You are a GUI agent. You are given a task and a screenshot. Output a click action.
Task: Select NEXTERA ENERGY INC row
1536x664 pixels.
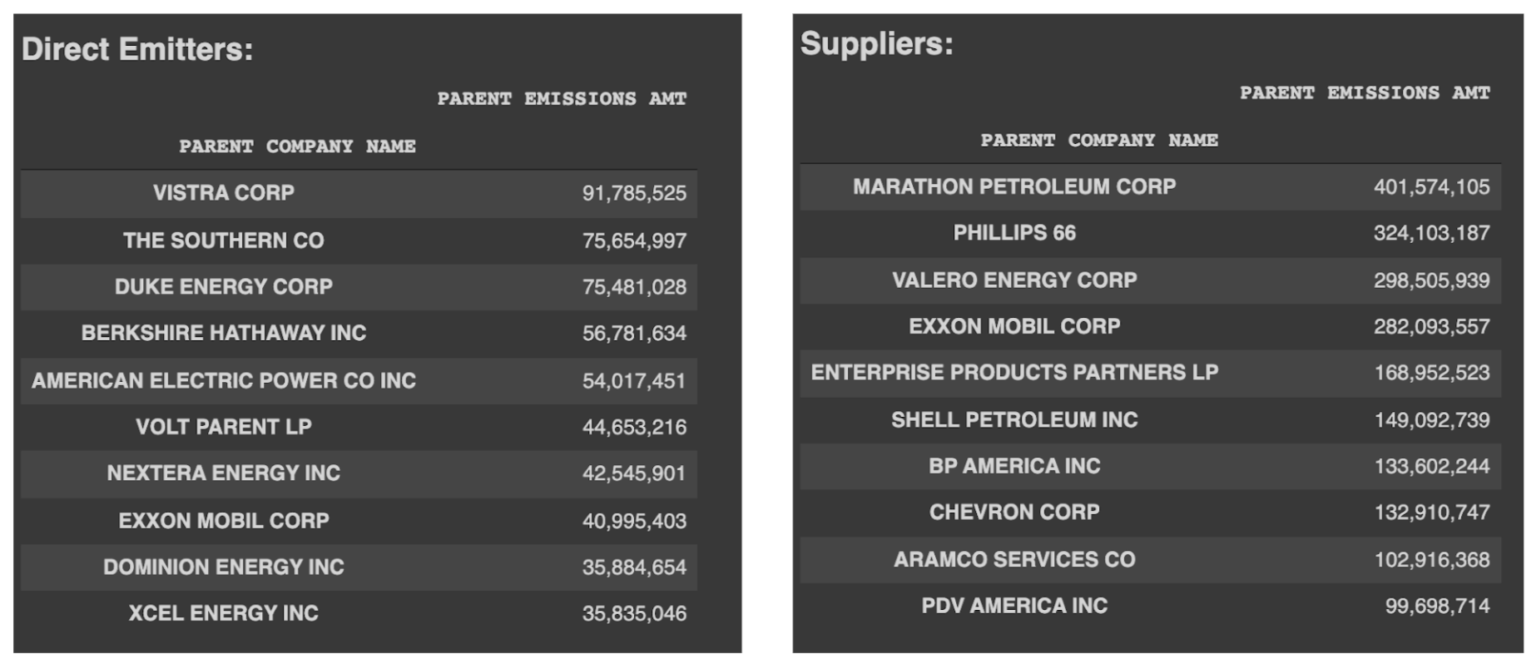(359, 473)
